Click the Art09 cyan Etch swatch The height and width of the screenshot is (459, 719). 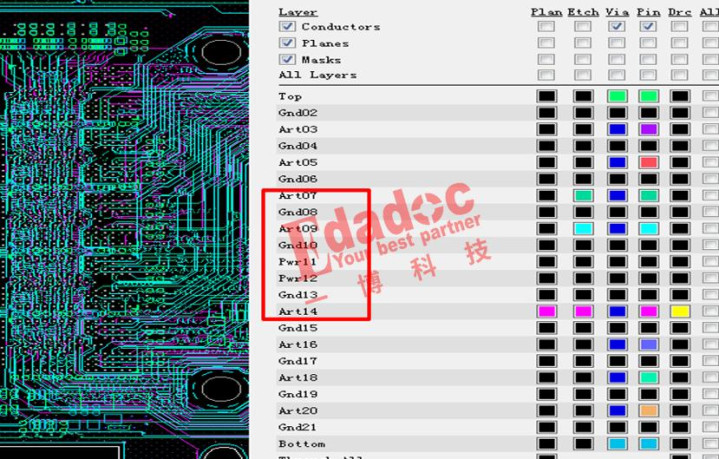point(583,229)
